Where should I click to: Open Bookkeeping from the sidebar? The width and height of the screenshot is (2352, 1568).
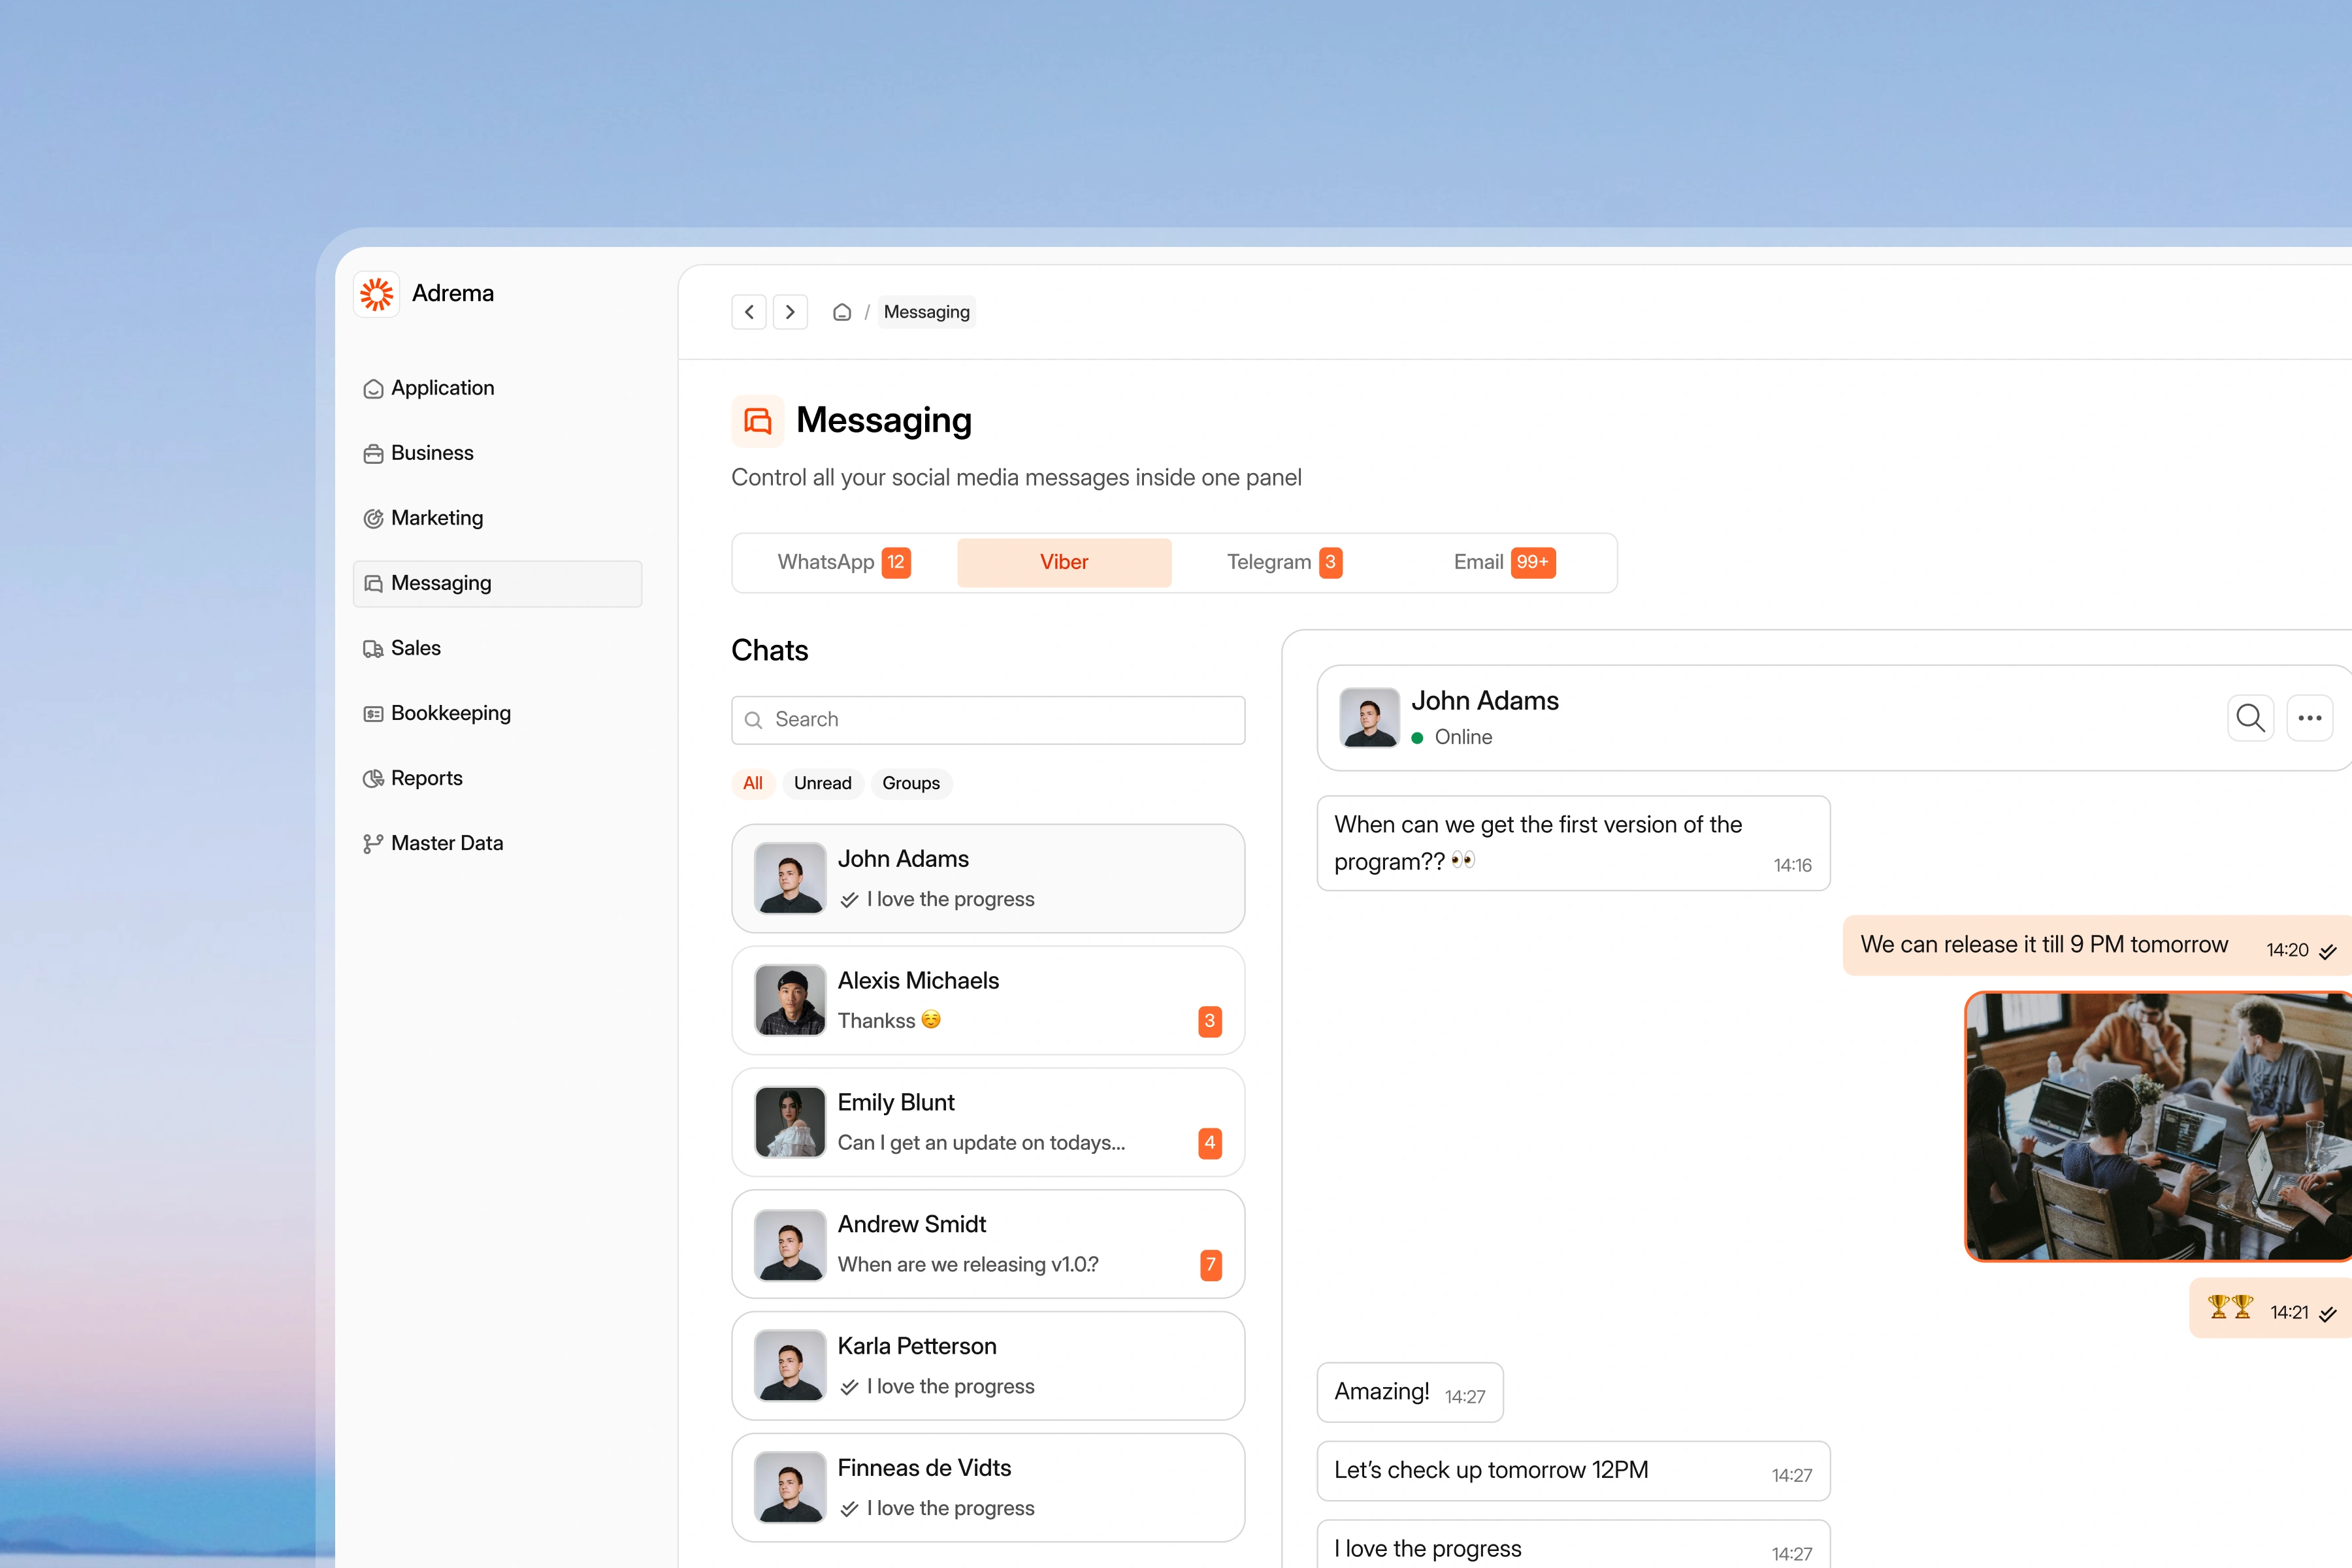tap(450, 713)
